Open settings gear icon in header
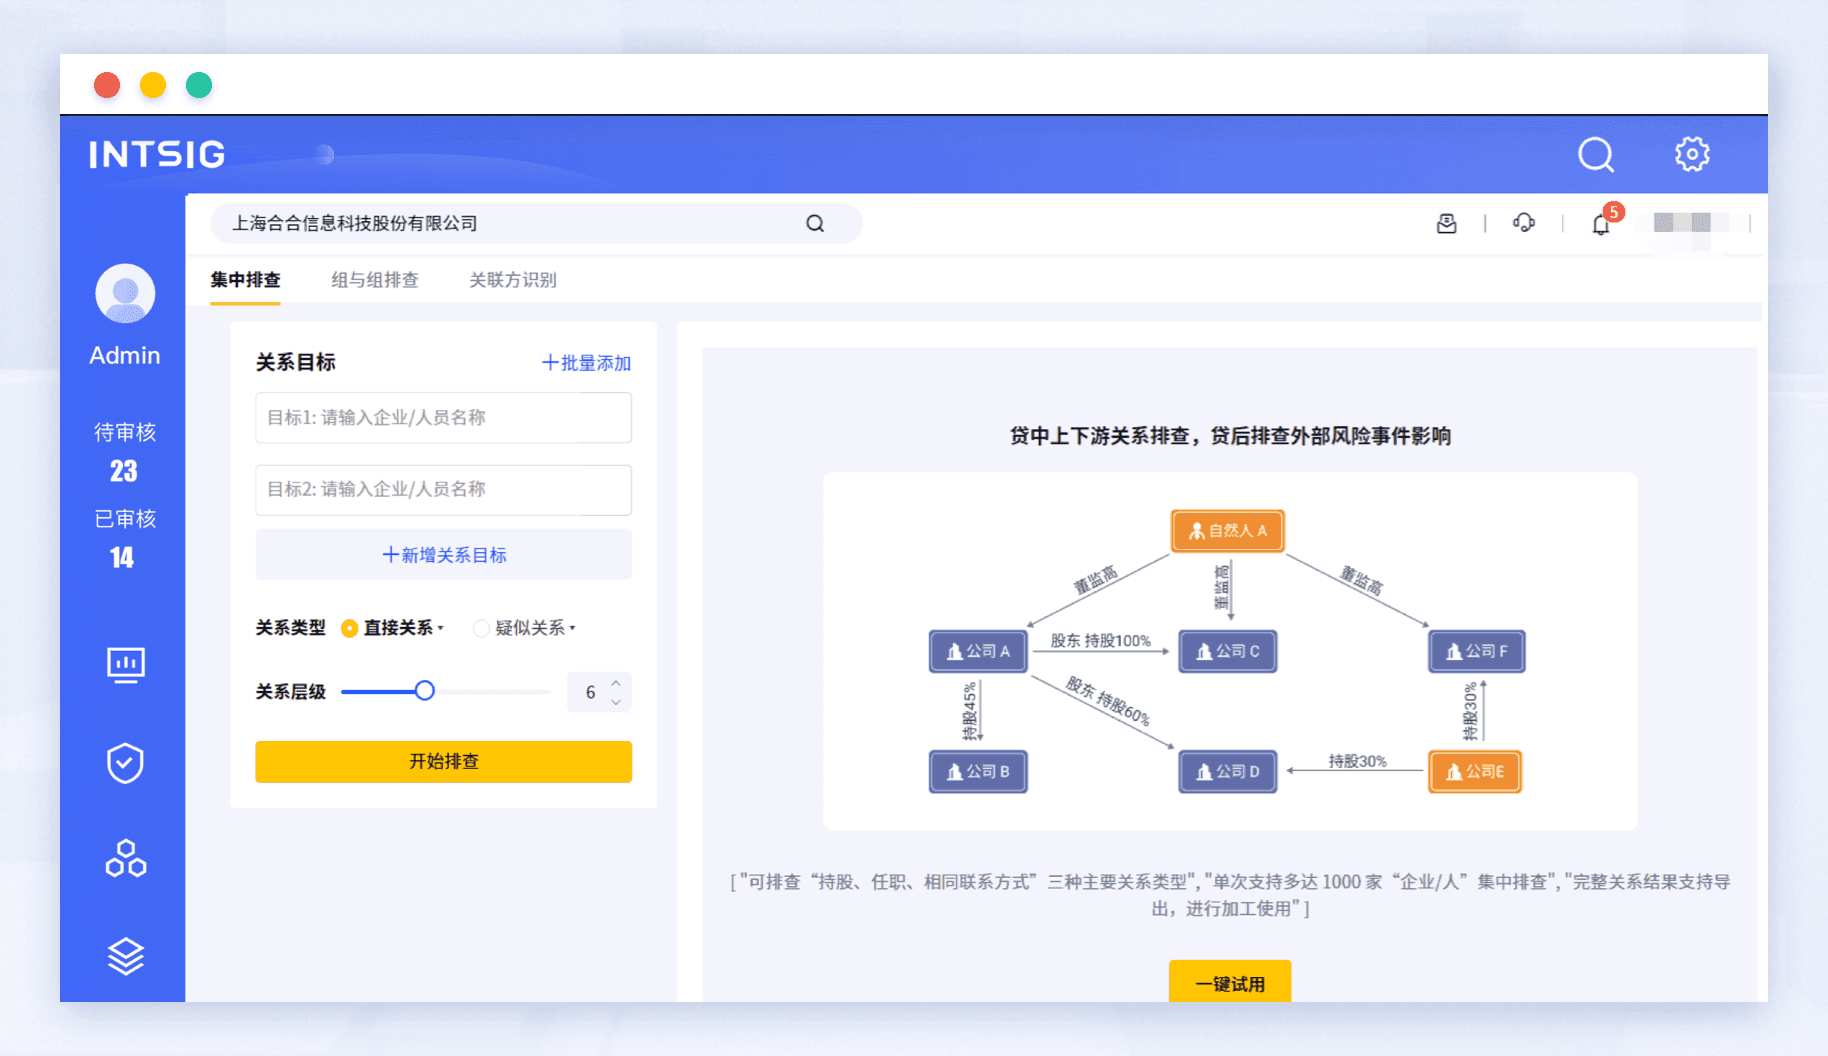This screenshot has width=1828, height=1056. click(1692, 154)
